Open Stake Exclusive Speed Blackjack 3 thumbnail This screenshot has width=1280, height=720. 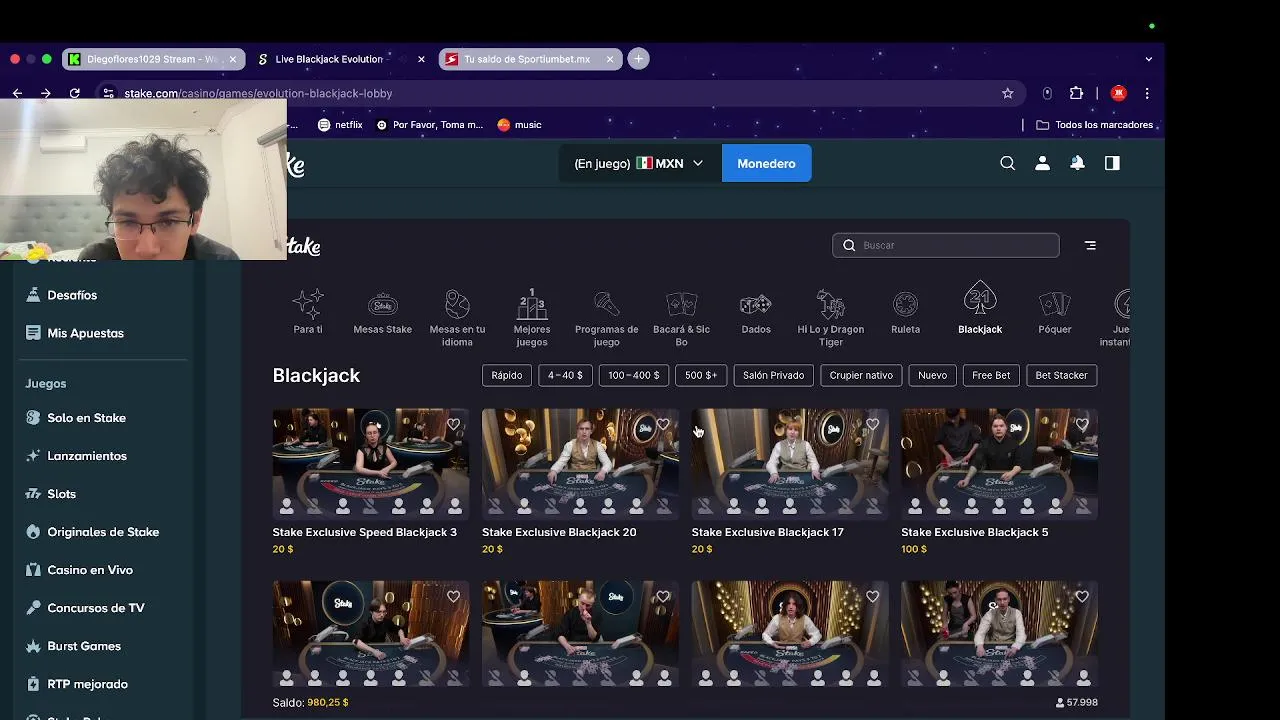pyautogui.click(x=370, y=464)
